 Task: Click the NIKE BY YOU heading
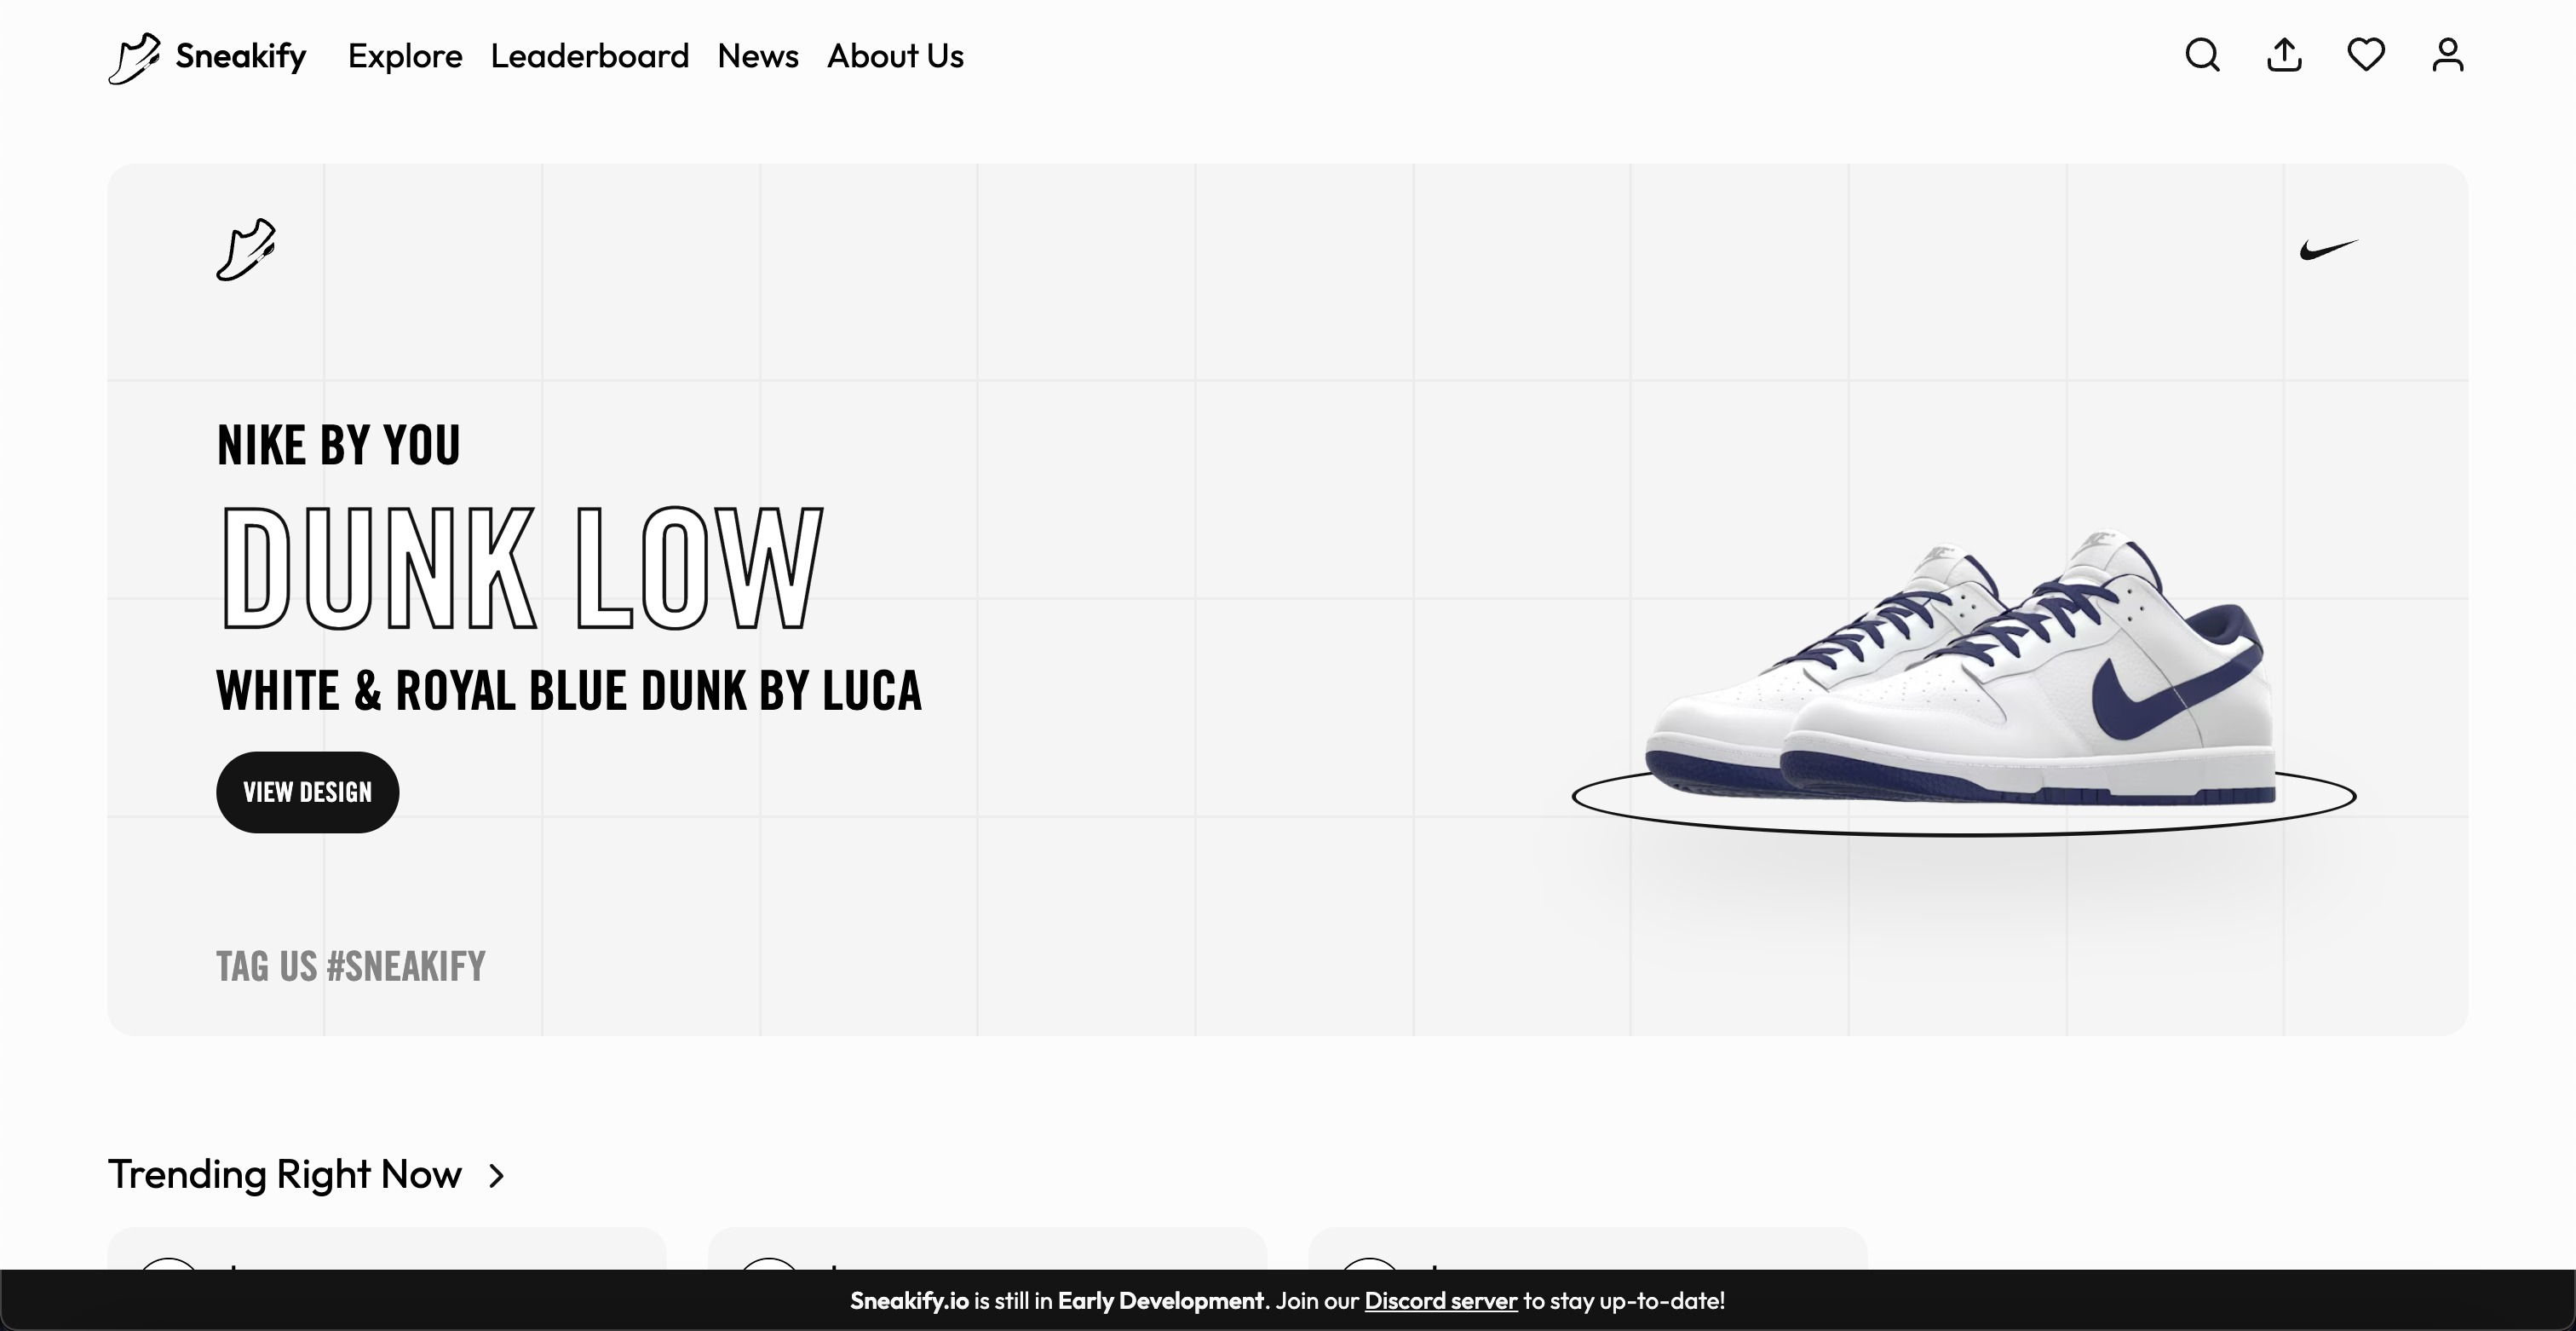pos(338,445)
